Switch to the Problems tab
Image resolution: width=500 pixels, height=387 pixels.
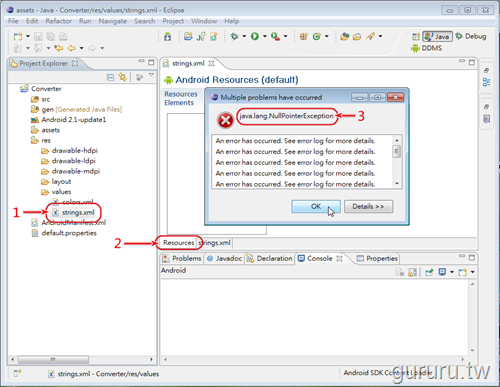pos(182,258)
